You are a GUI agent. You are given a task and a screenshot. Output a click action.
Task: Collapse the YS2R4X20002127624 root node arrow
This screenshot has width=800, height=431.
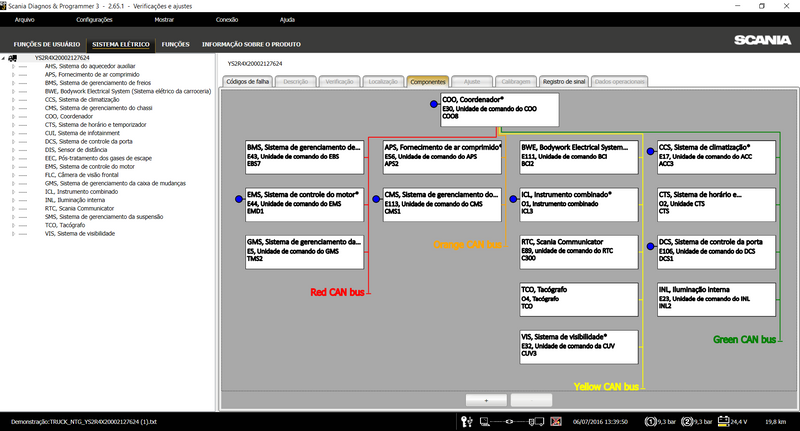pyautogui.click(x=4, y=58)
